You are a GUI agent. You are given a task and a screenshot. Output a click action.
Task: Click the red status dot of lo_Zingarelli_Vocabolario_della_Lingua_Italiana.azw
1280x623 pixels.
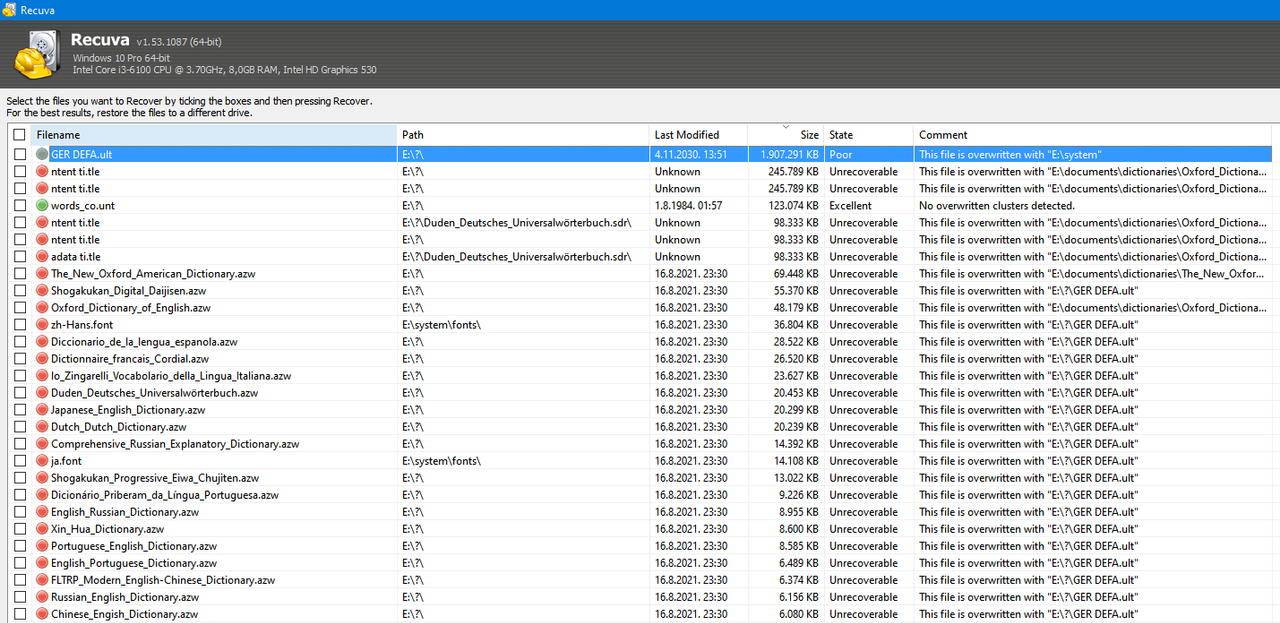42,376
